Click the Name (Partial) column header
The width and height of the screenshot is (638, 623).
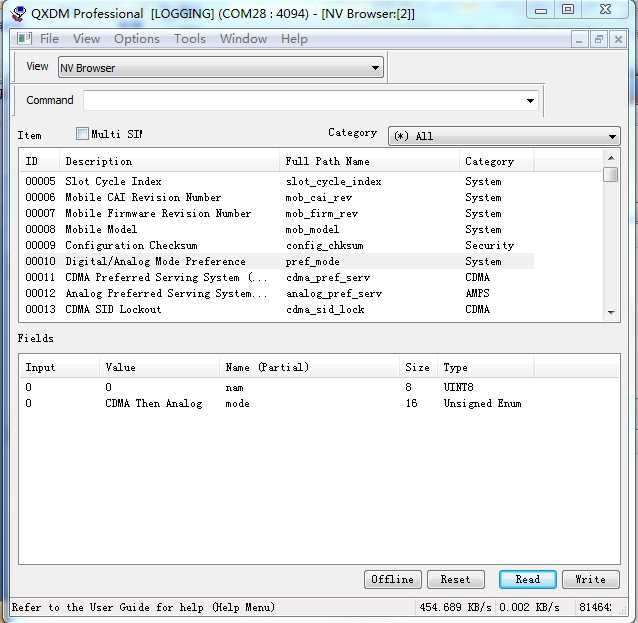[x=310, y=367]
